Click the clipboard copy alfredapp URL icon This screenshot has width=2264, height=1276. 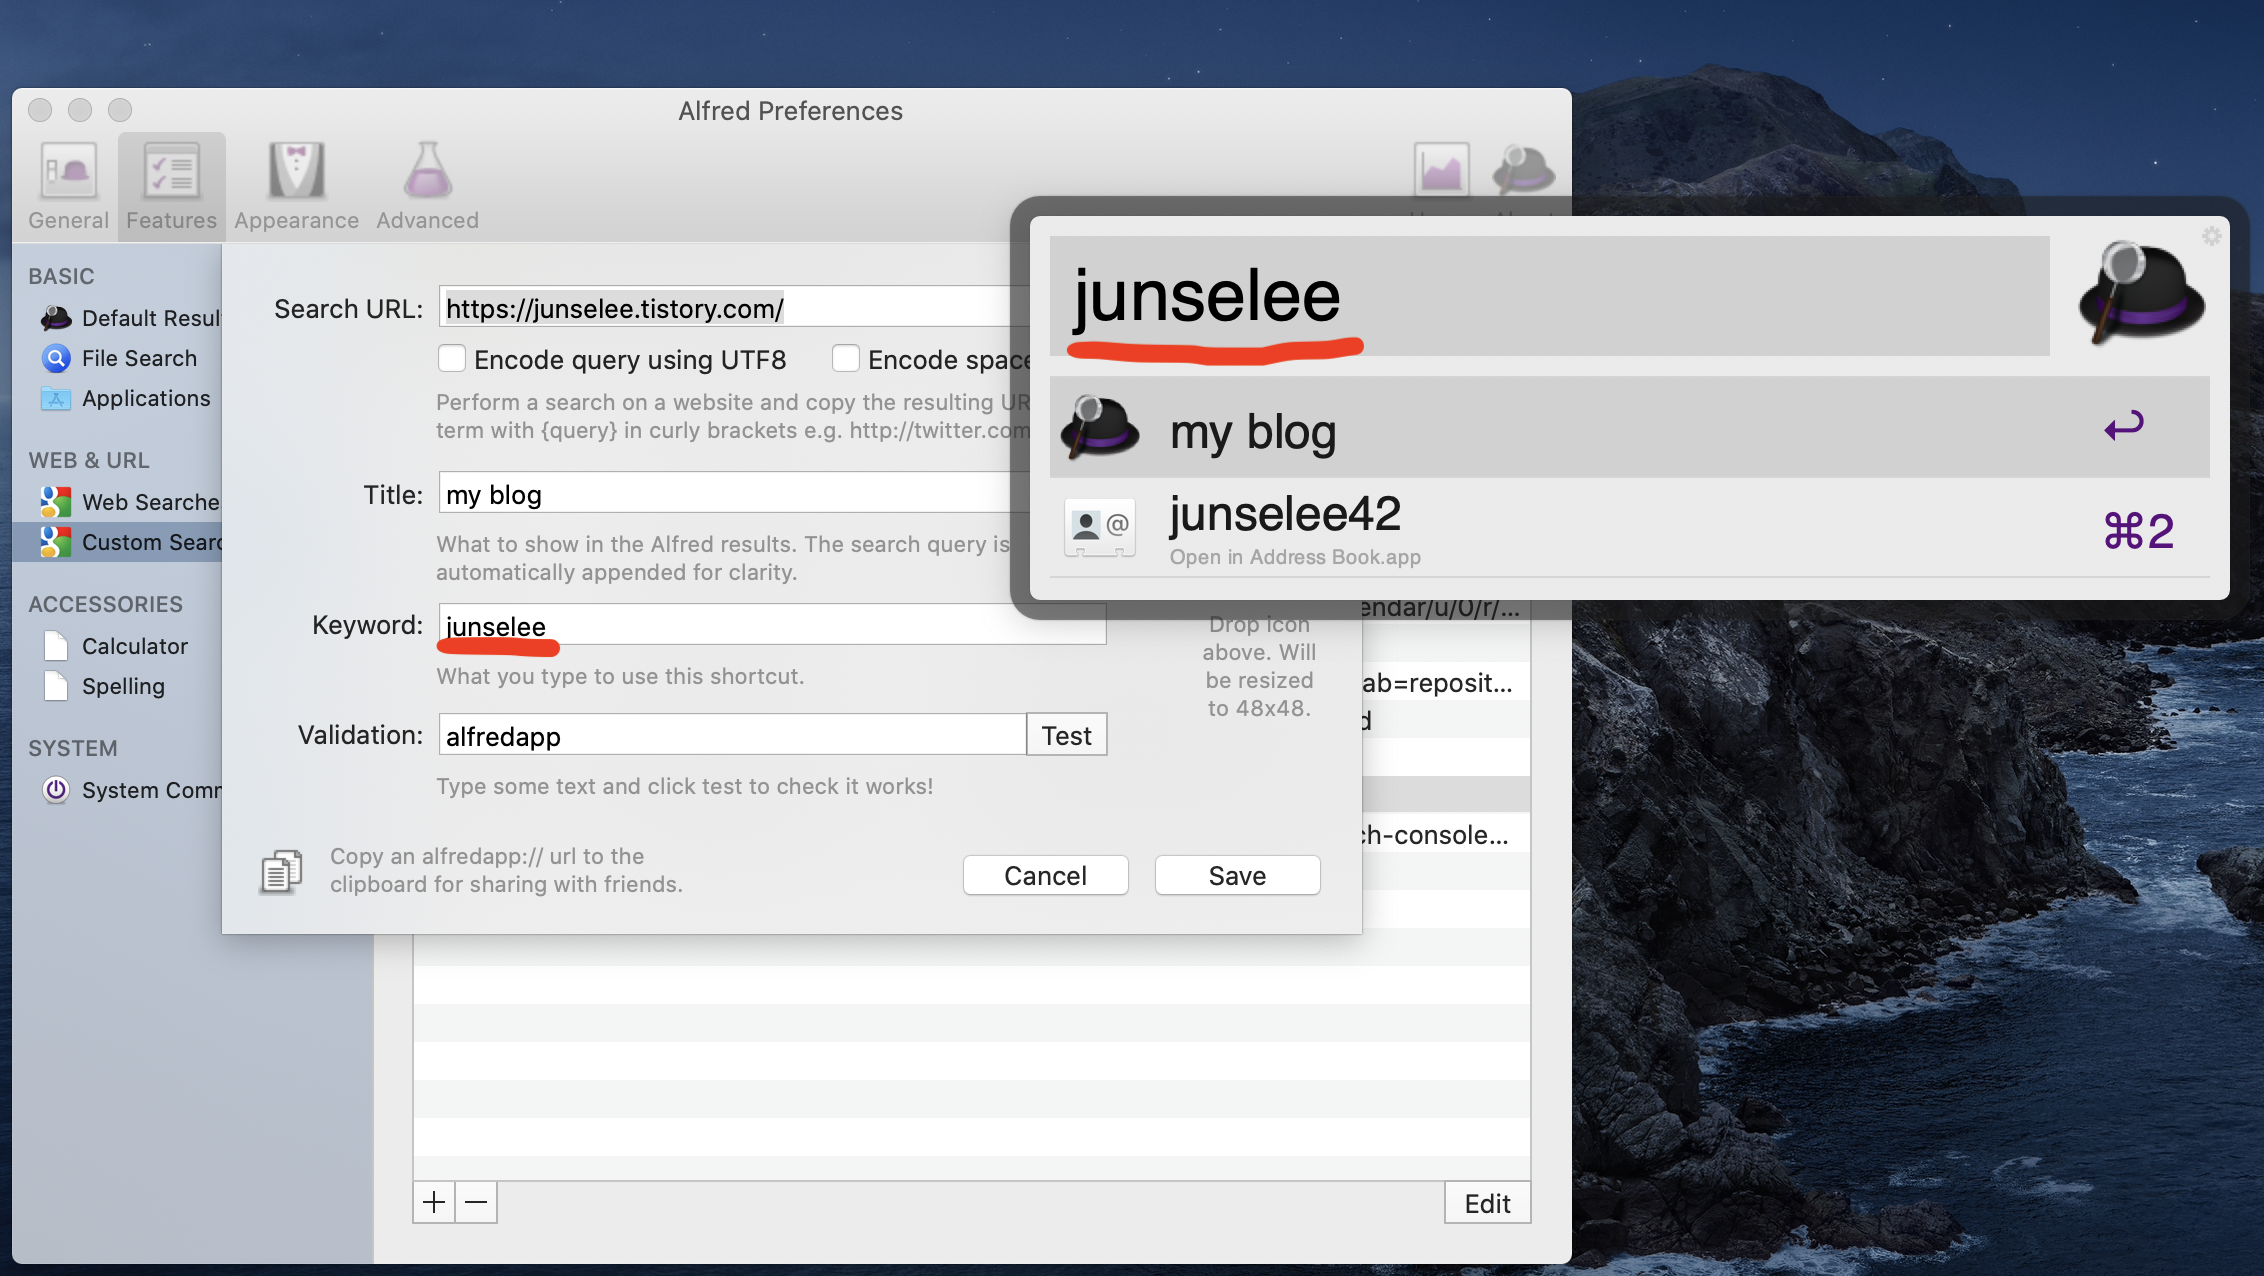281,871
